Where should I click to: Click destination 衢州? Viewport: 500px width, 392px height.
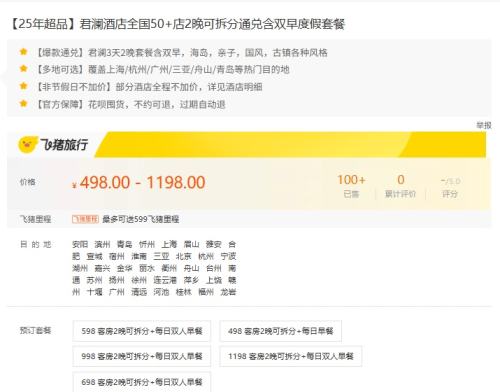(x=169, y=268)
